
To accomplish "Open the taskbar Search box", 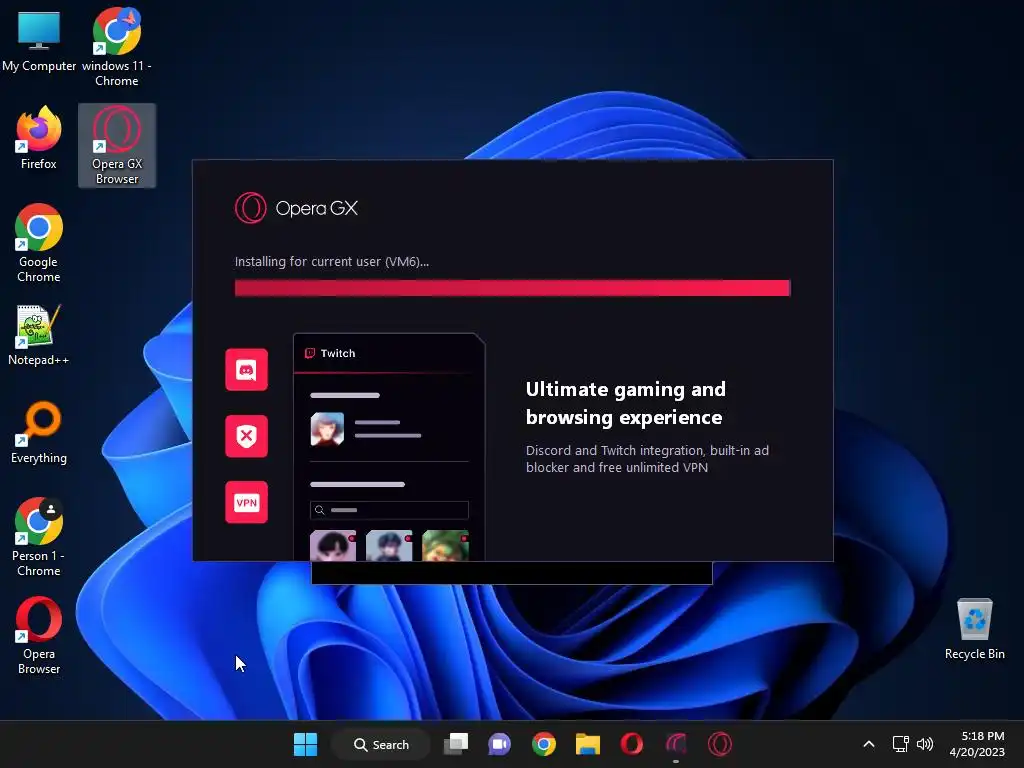I will (381, 744).
